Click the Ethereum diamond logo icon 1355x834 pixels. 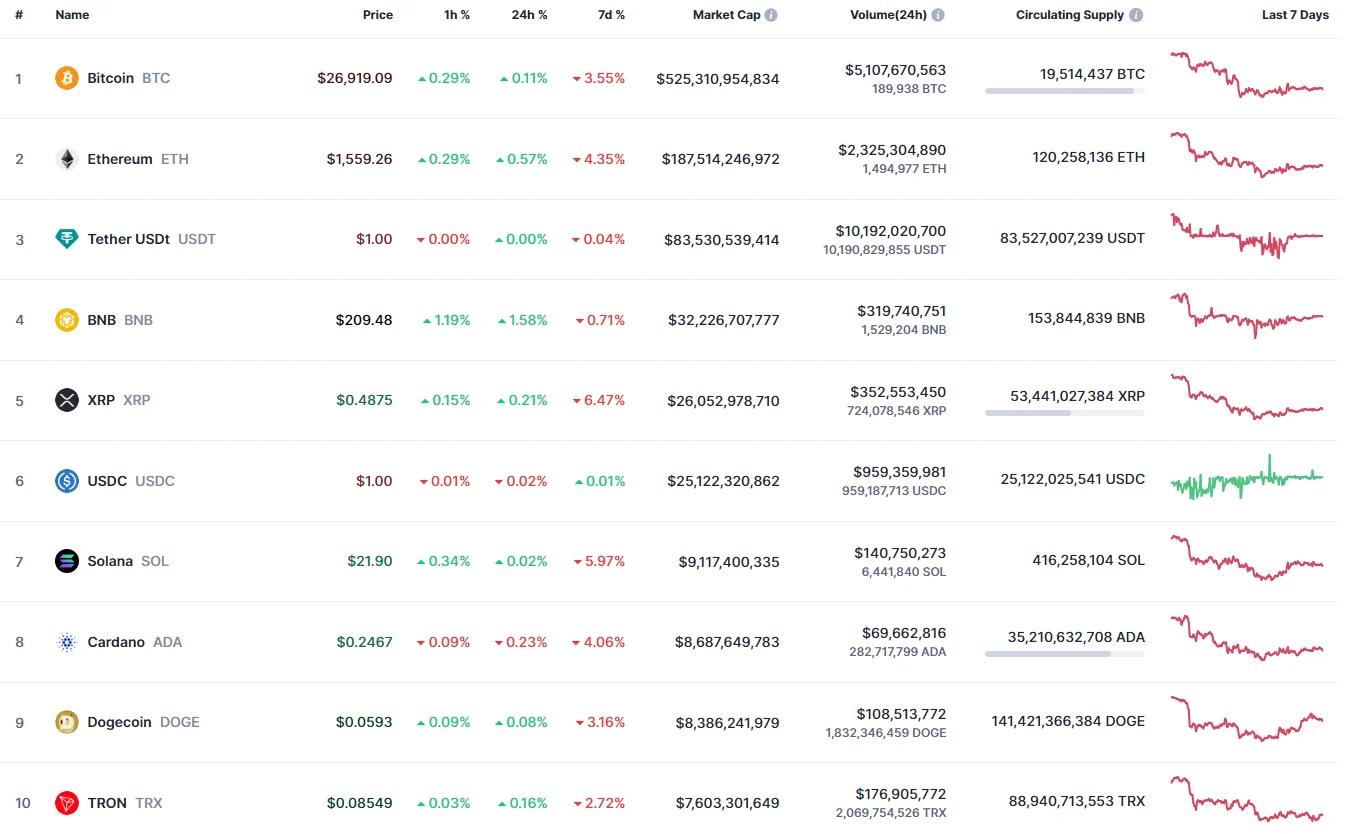tap(67, 159)
